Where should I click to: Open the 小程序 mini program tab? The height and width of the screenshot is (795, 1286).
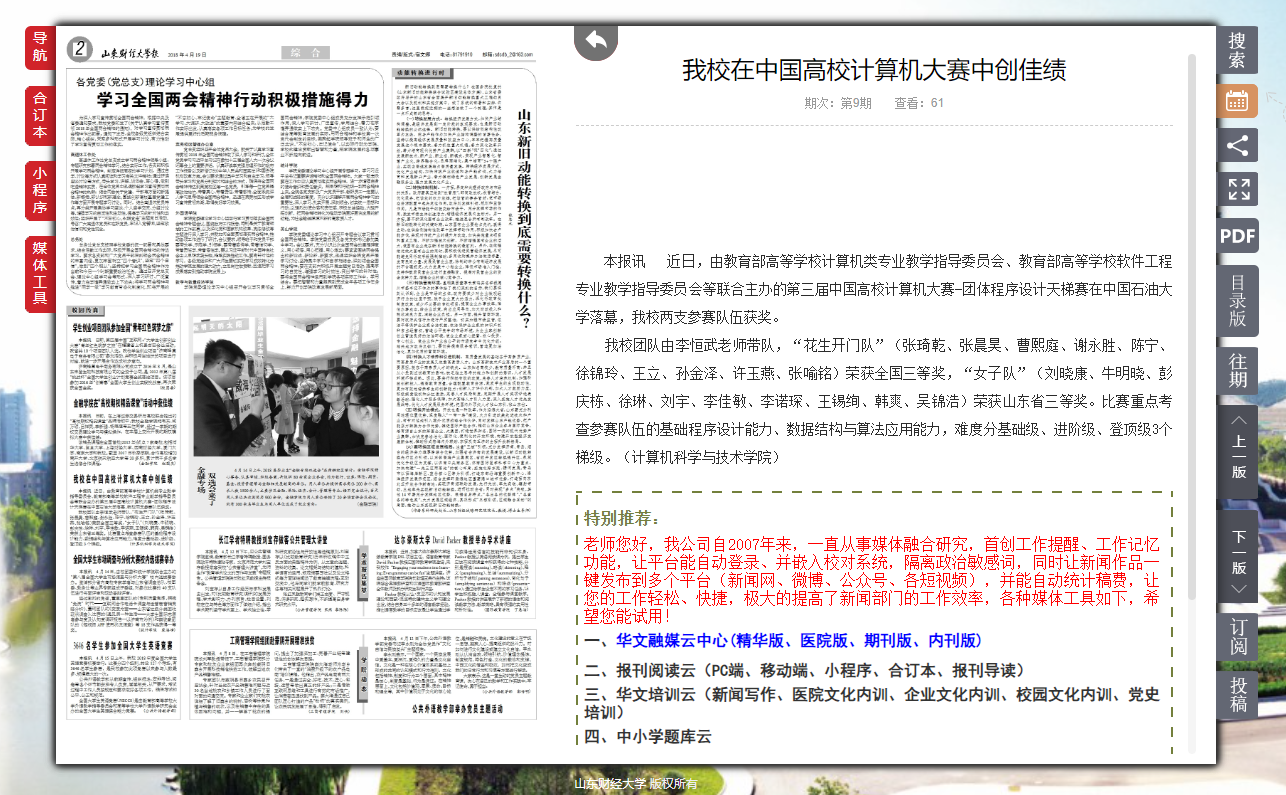pos(40,190)
